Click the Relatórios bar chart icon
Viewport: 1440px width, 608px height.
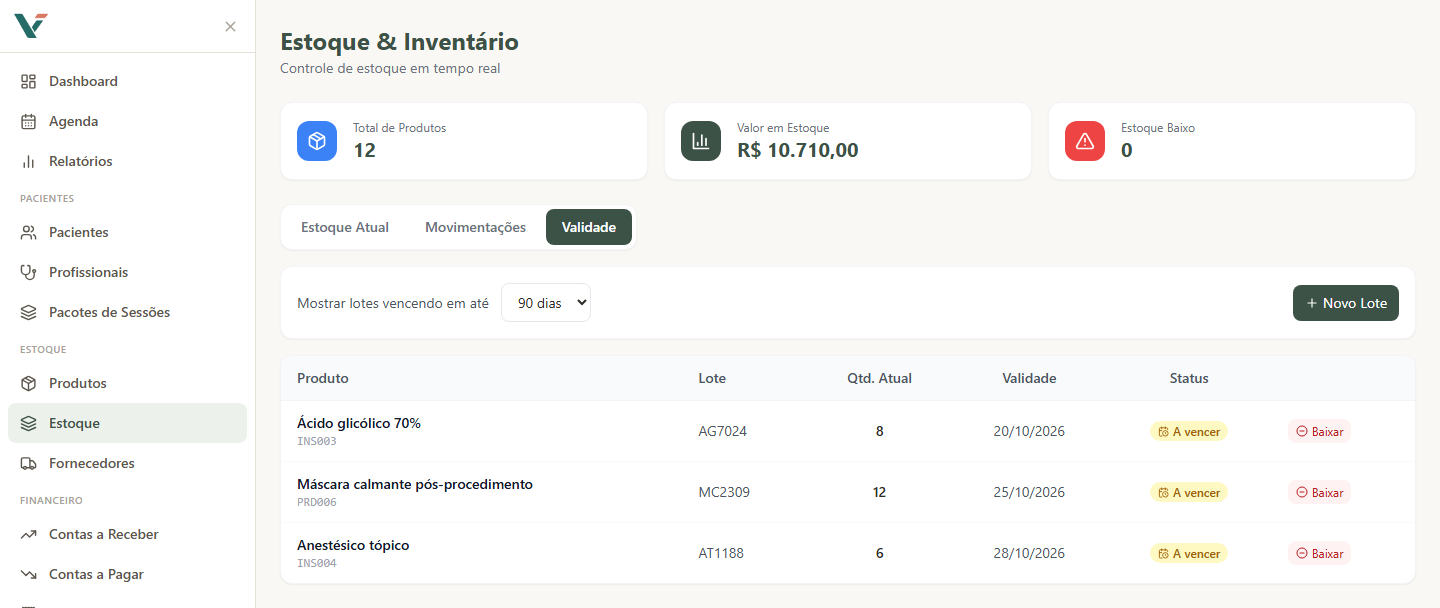tap(29, 161)
